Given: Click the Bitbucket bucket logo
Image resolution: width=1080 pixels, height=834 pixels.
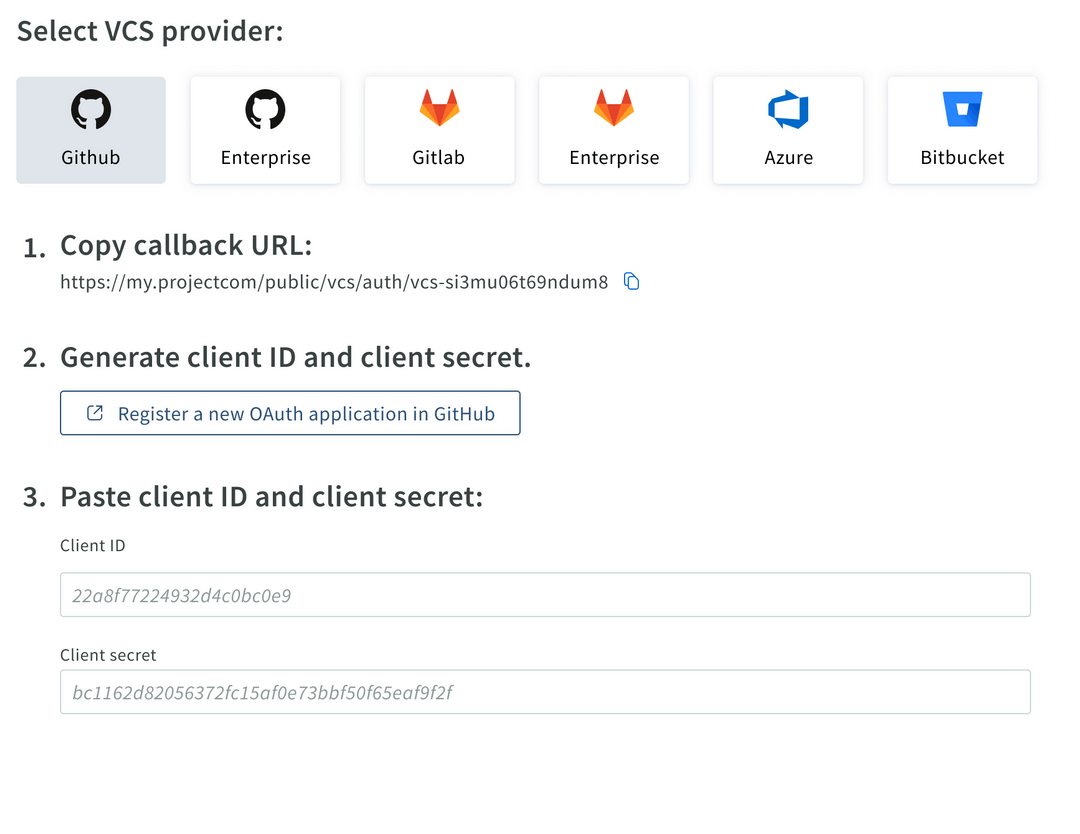Looking at the screenshot, I should coord(961,109).
